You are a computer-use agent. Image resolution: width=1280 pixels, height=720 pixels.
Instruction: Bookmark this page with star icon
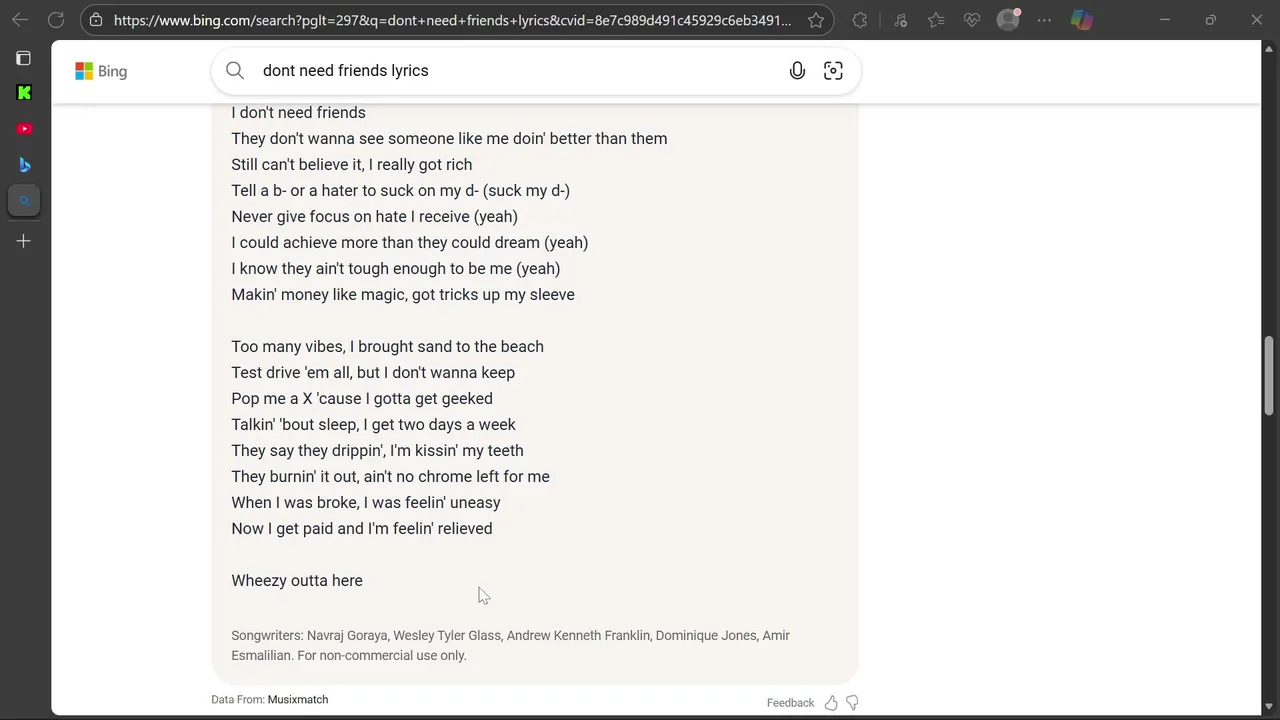[816, 20]
